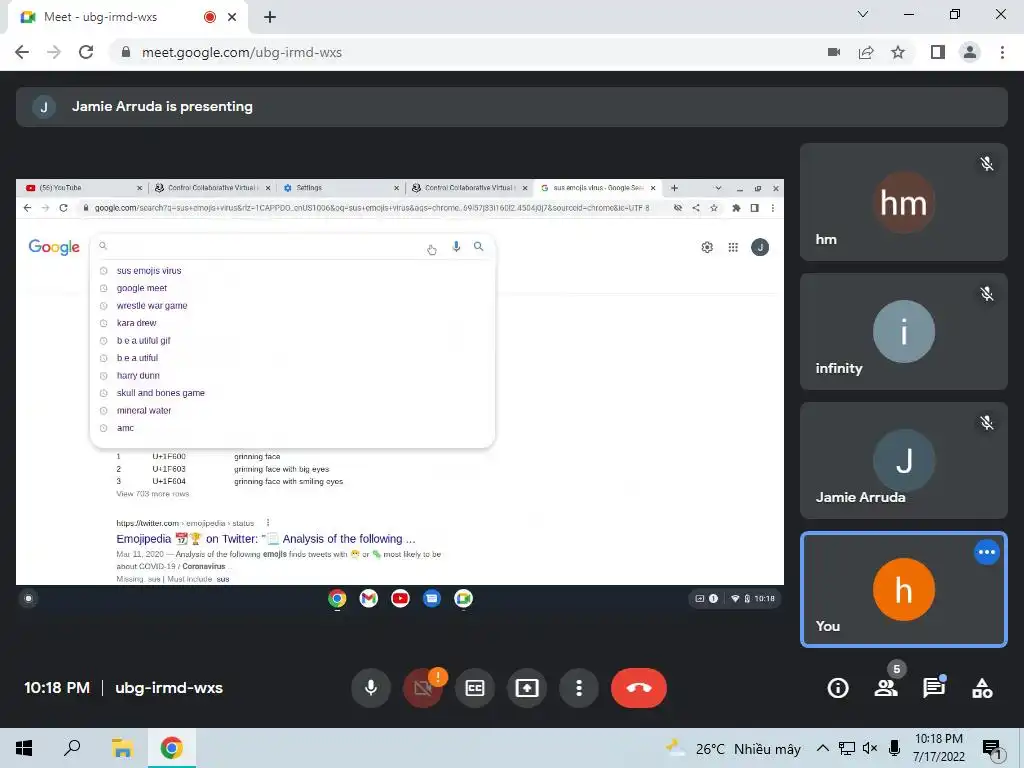Click search magnifier button in presentation
1024x768 pixels.
coord(479,246)
